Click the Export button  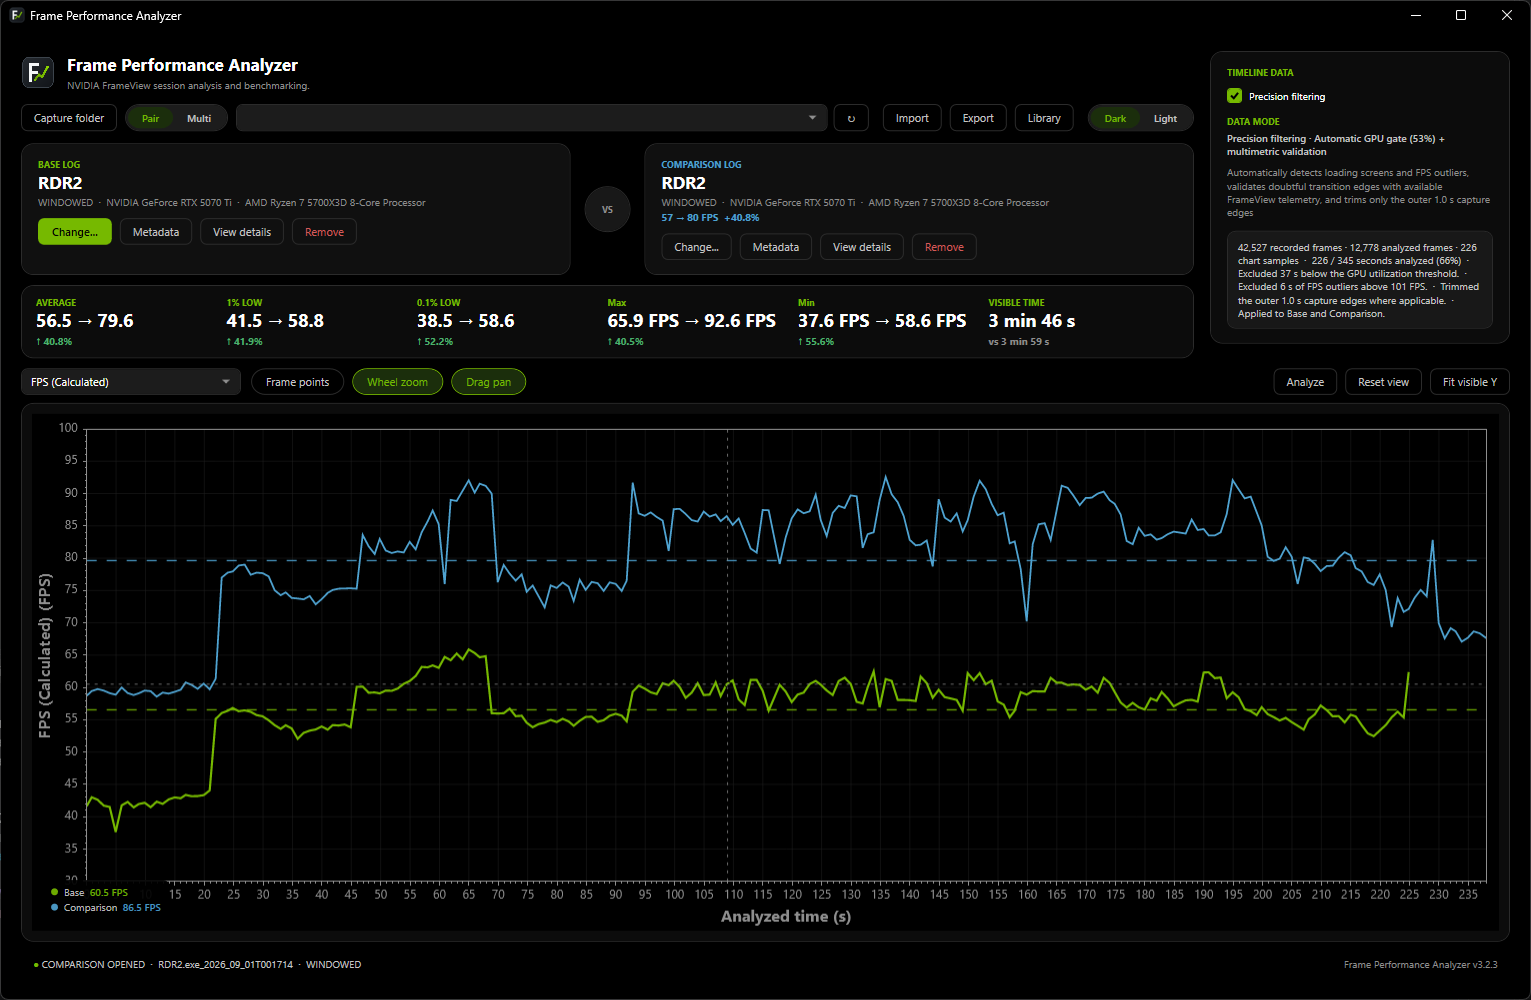point(978,118)
